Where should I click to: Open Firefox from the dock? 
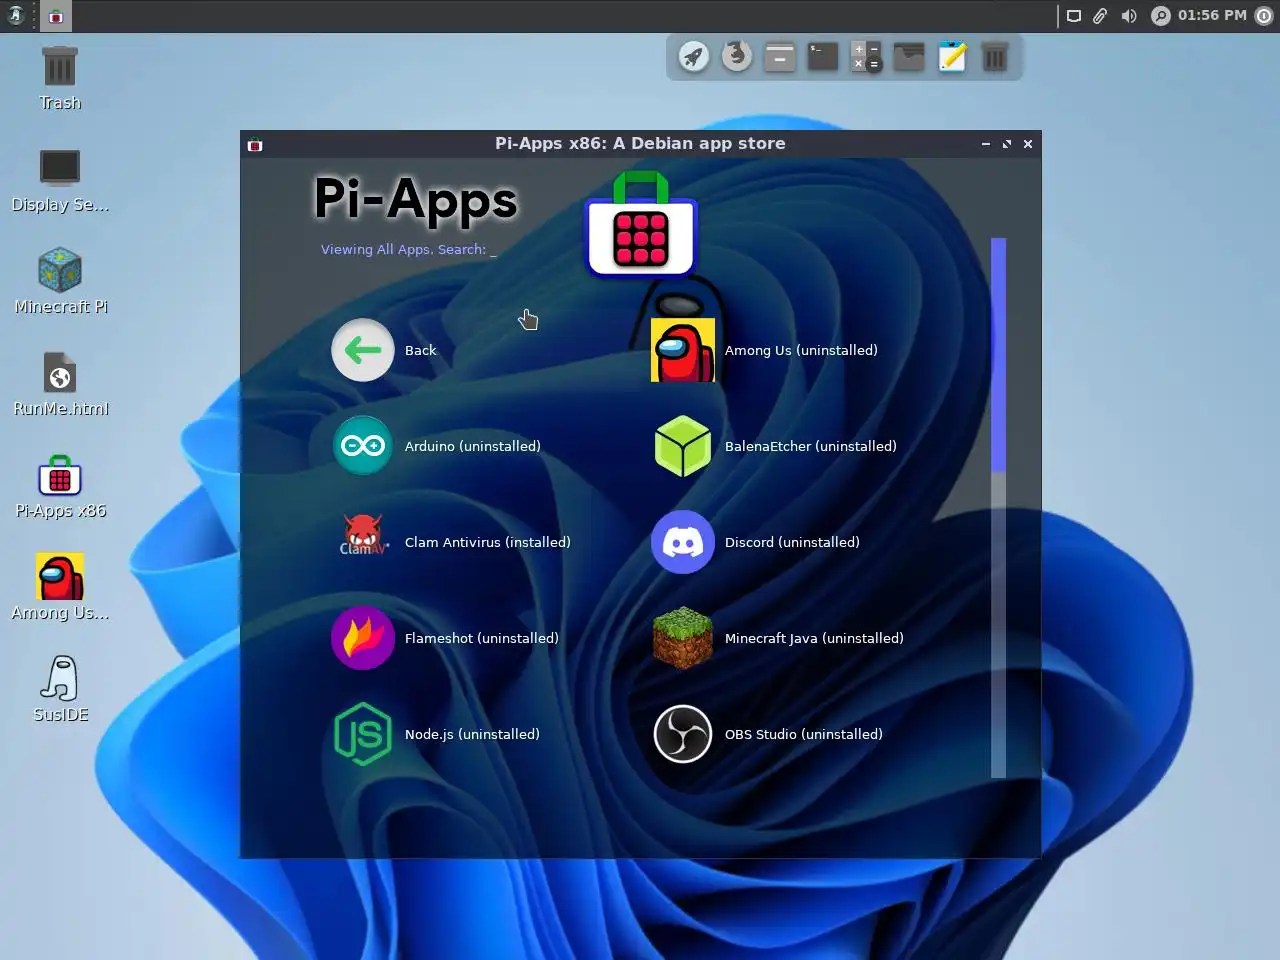pos(737,56)
